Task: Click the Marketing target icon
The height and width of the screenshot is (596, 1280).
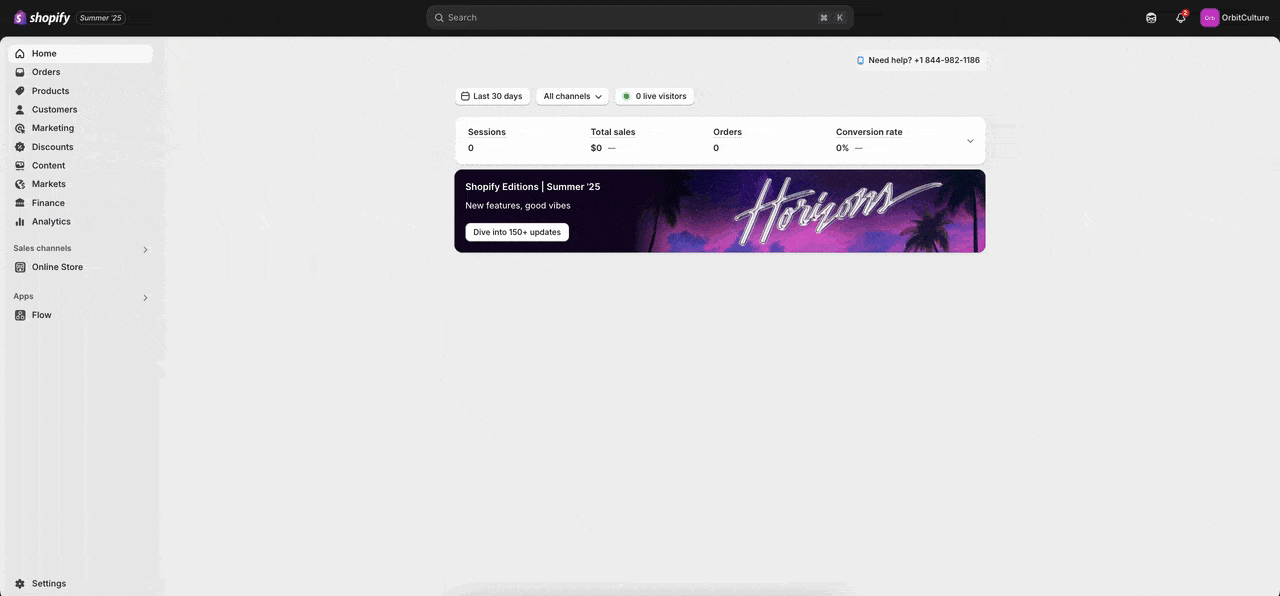Action: 20,128
